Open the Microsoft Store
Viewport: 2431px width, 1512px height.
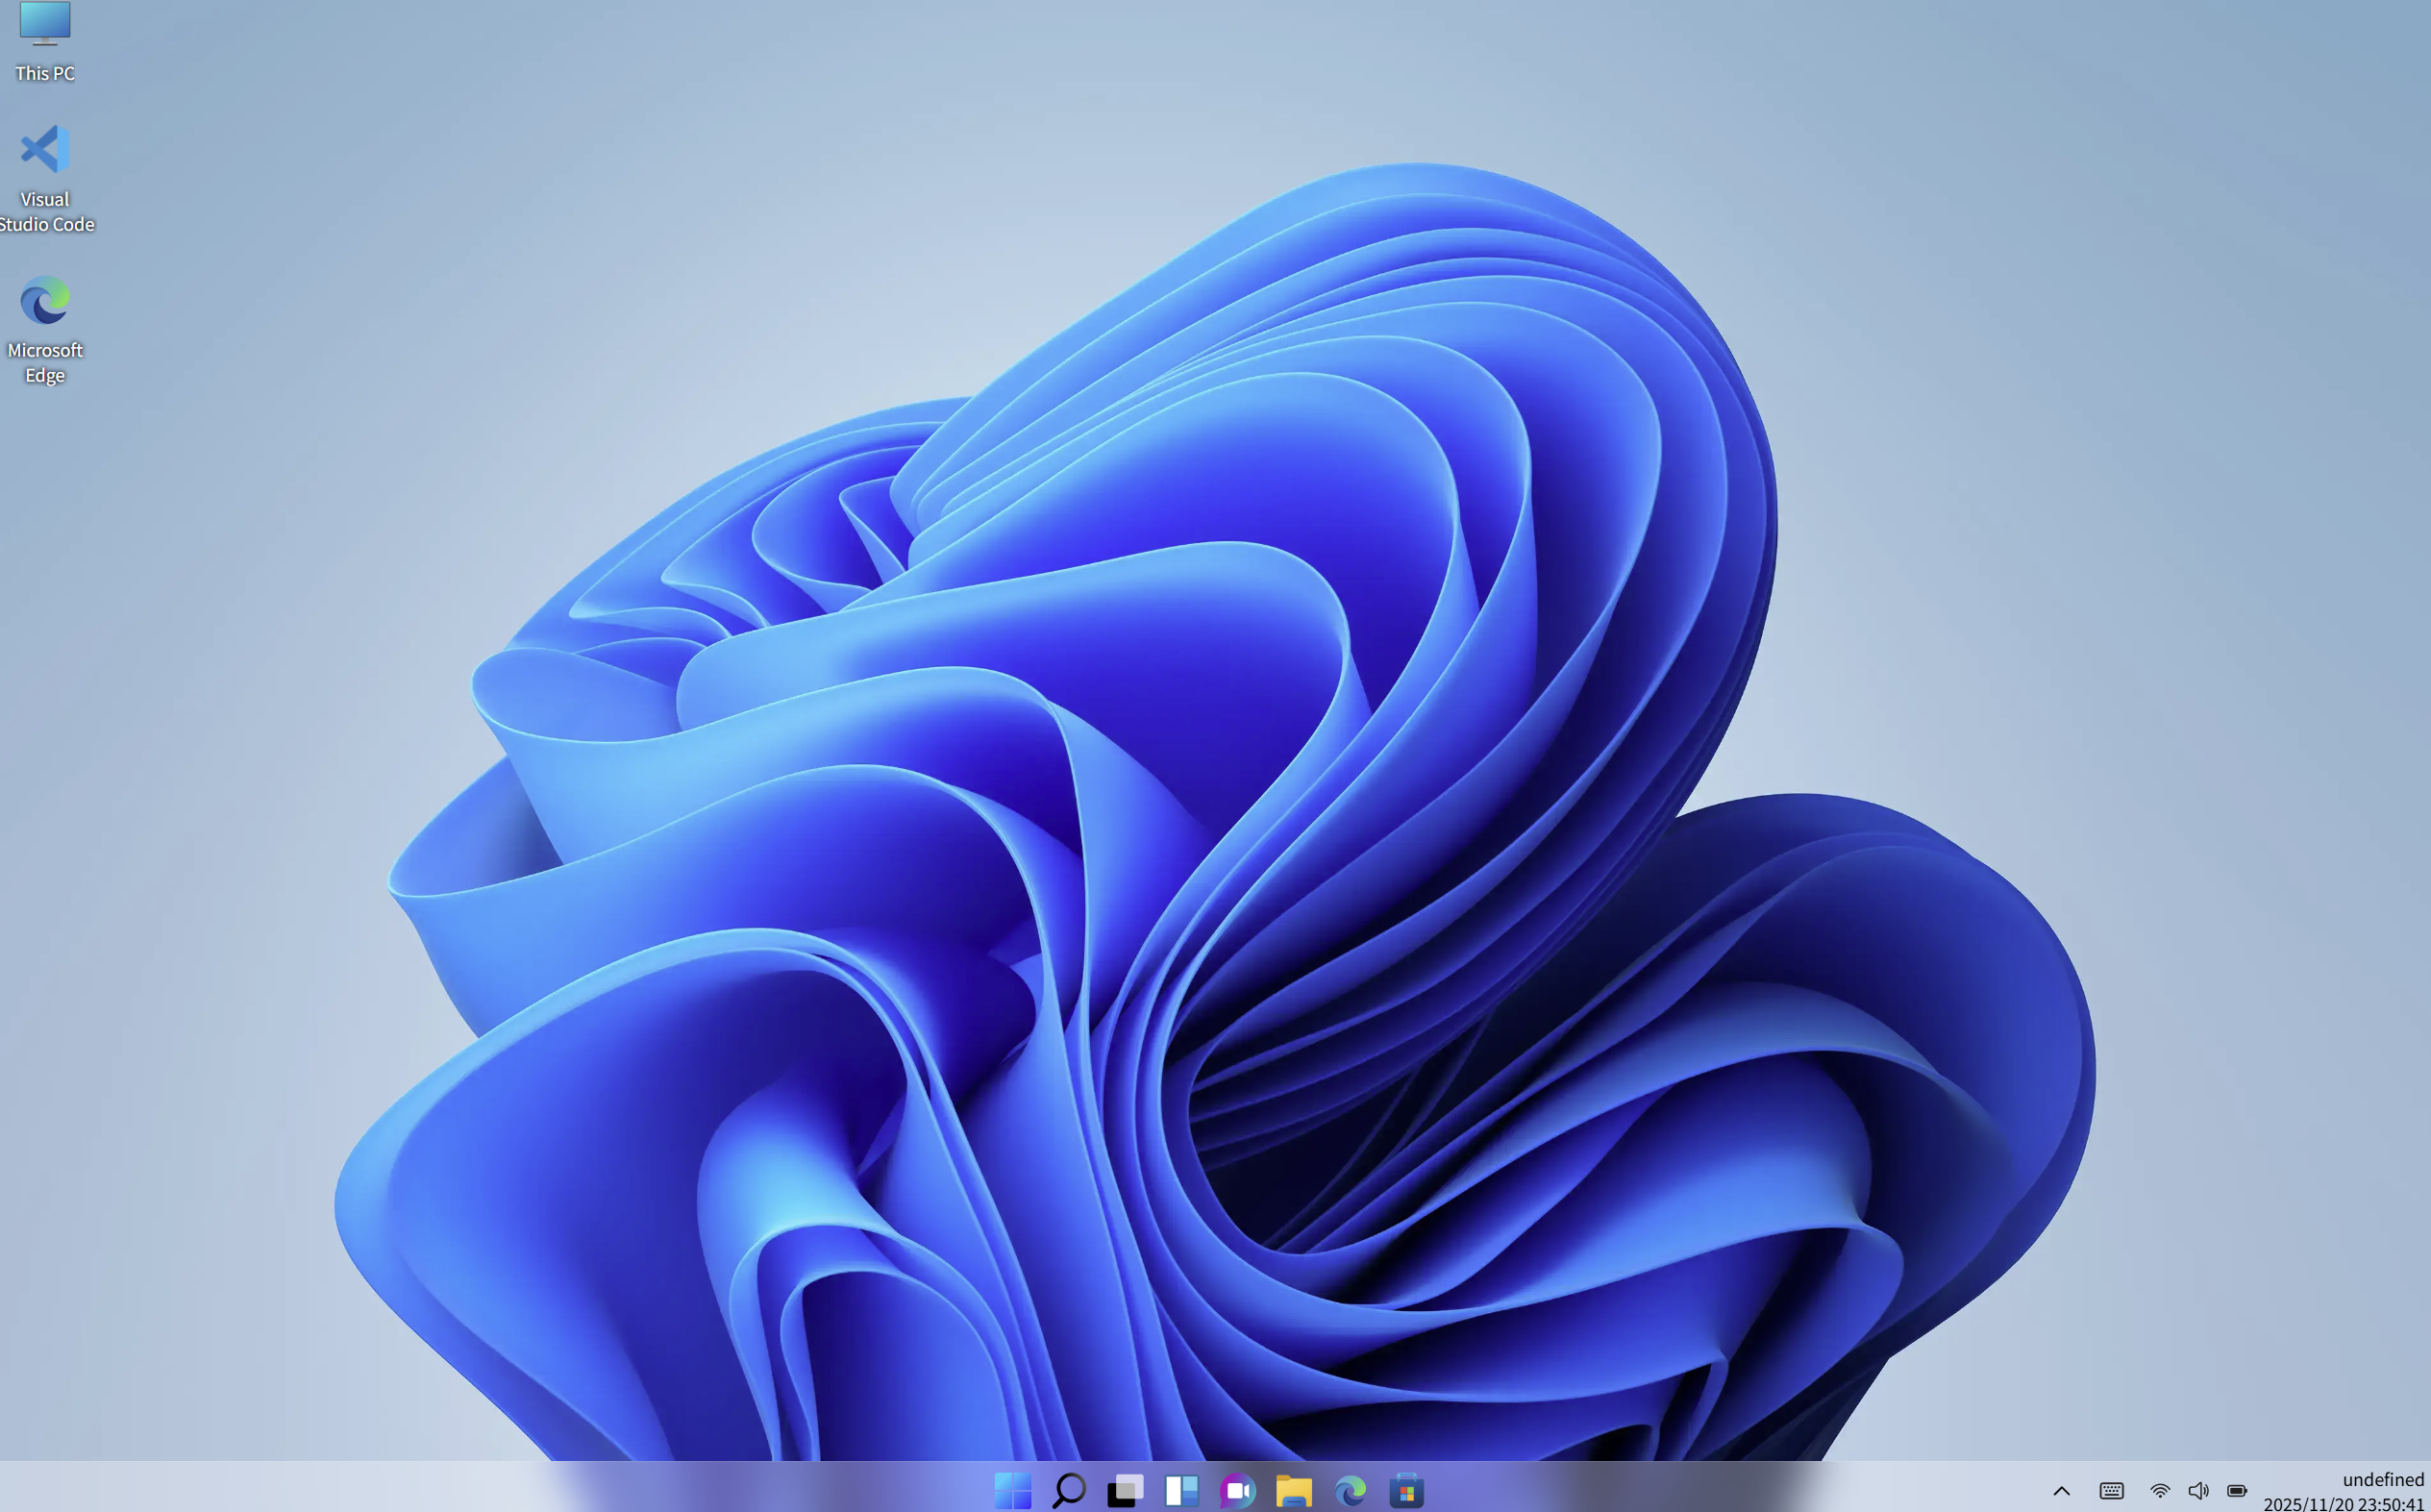coord(1407,1490)
